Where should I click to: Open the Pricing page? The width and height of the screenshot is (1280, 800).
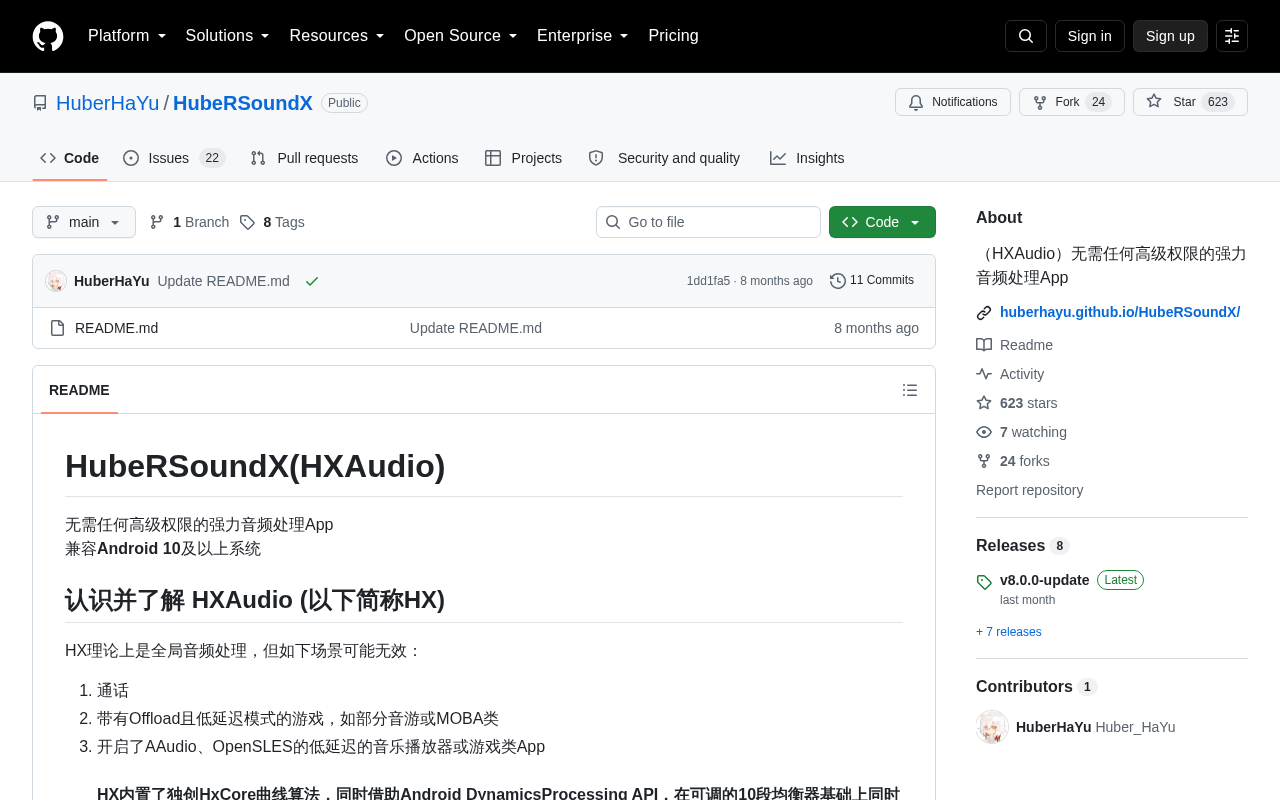[673, 36]
